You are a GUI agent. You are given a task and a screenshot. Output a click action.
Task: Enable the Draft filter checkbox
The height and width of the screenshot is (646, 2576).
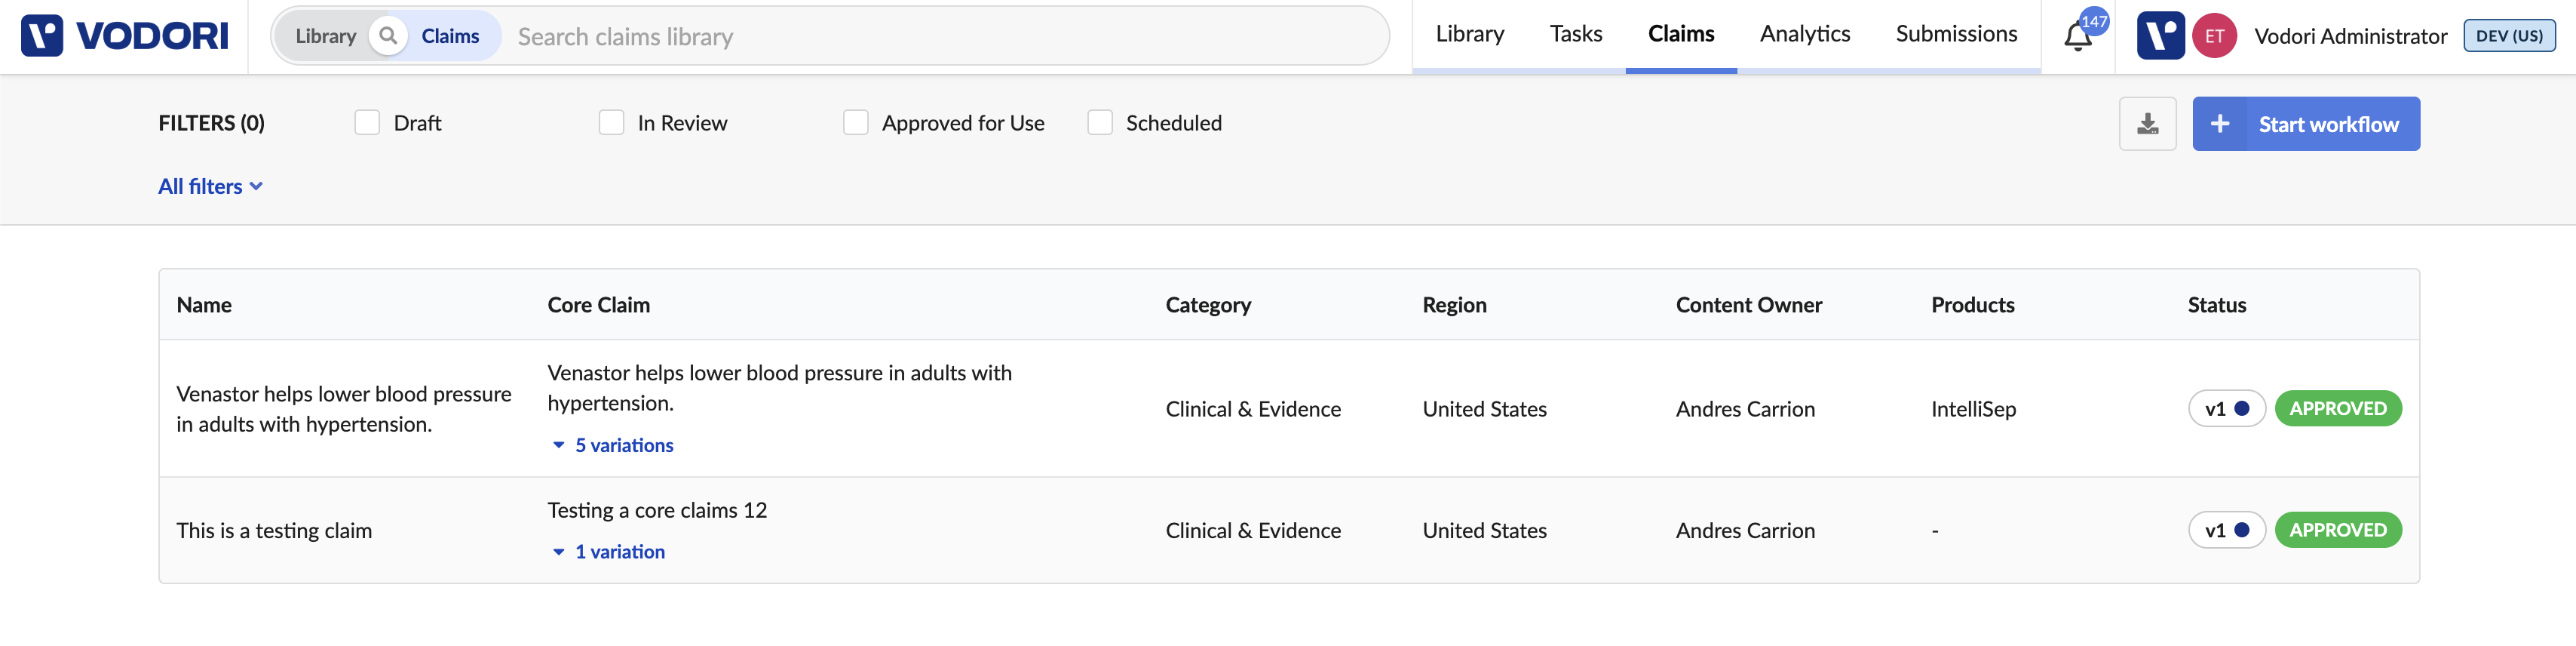pos(367,122)
